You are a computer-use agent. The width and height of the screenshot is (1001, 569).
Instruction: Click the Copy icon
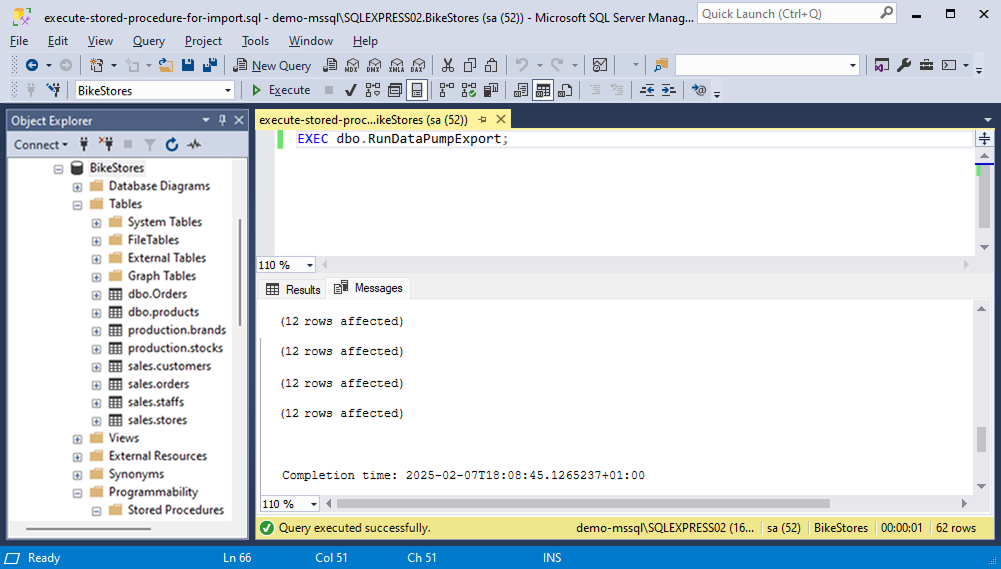click(470, 65)
